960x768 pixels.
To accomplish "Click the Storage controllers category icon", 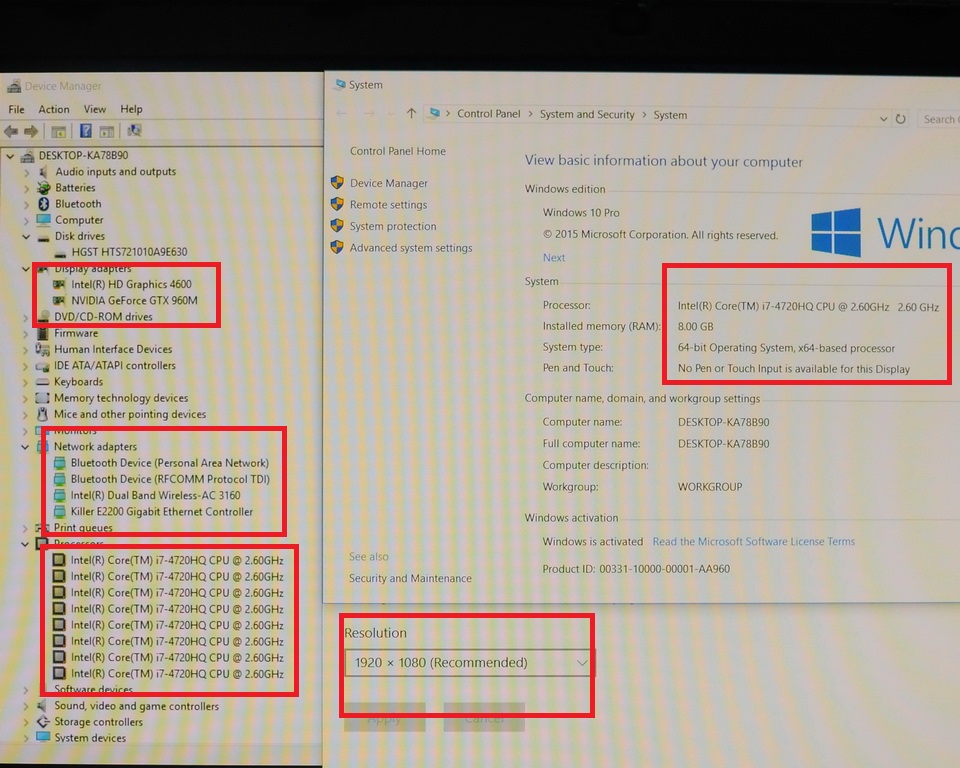I will click(x=43, y=722).
